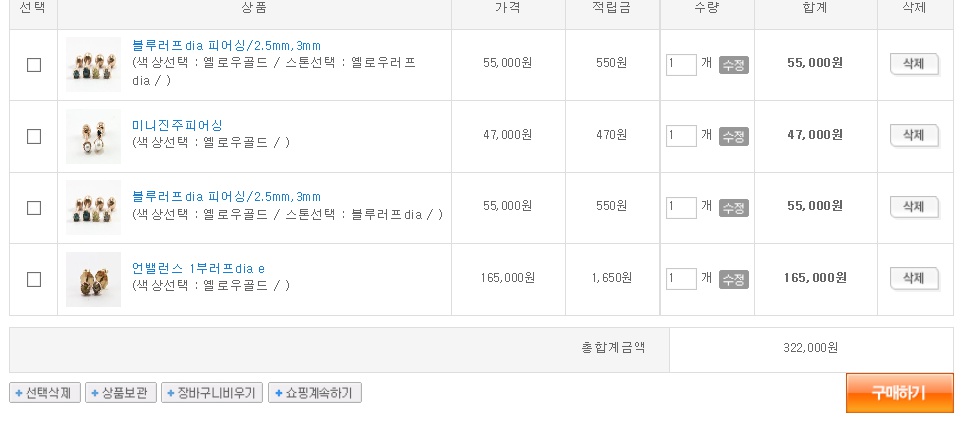Click the orange 구매하기 button
The height and width of the screenshot is (436, 980).
point(898,393)
